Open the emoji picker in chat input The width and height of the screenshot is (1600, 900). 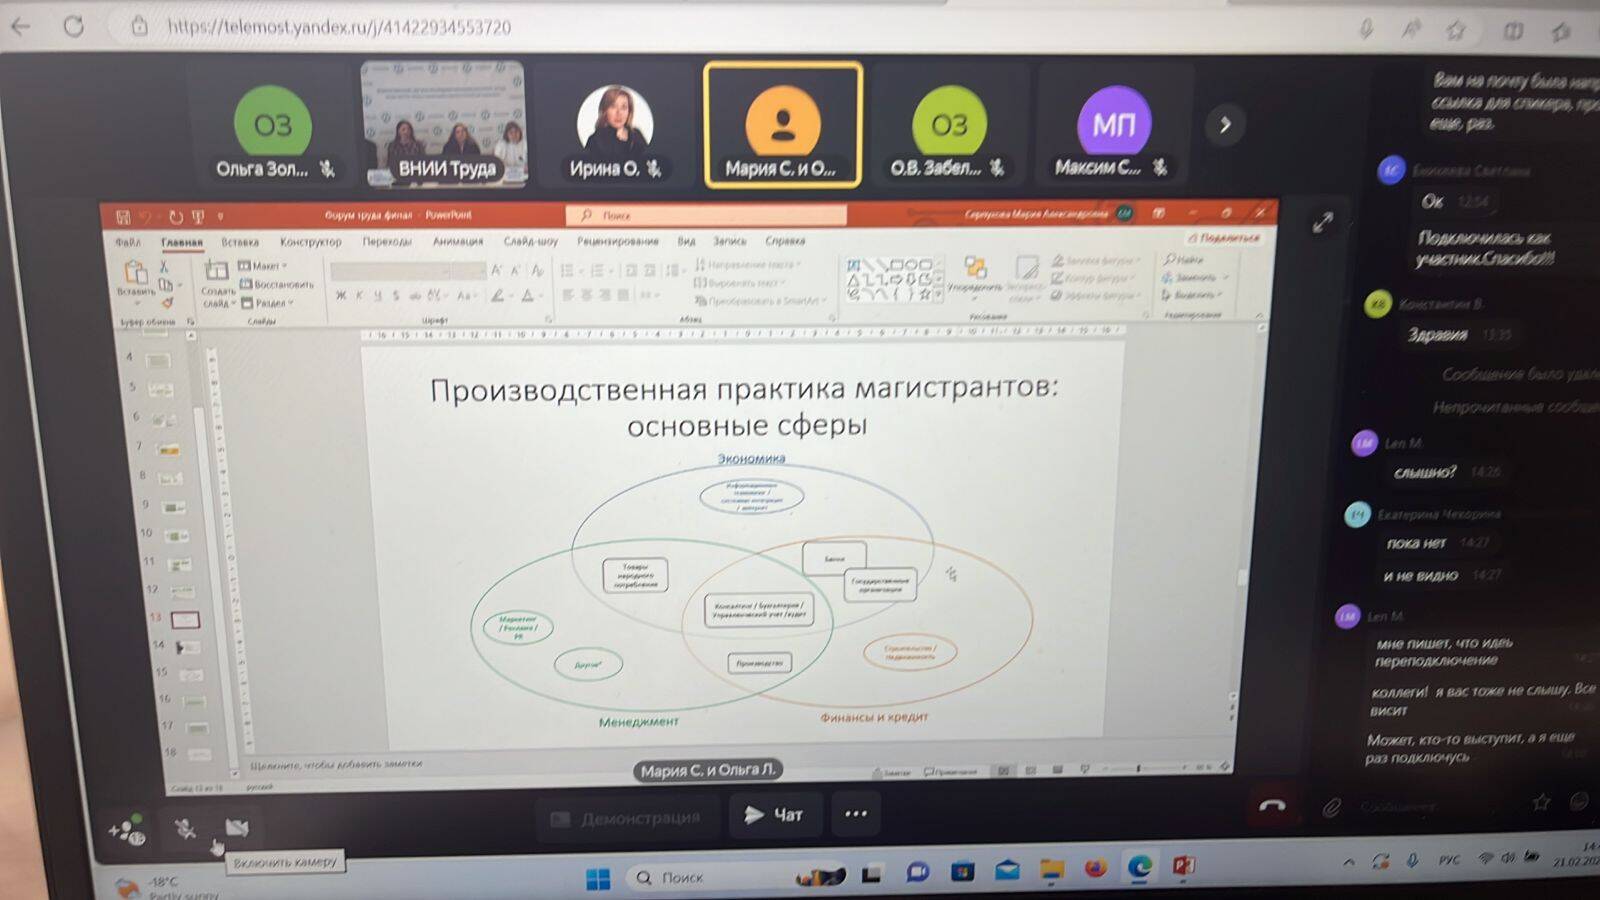coord(1579,801)
